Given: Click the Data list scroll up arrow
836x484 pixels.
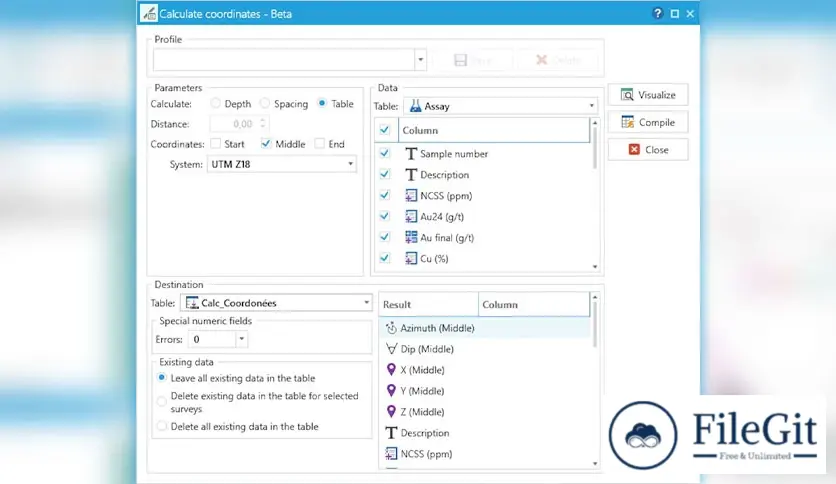Looking at the screenshot, I should pyautogui.click(x=595, y=123).
